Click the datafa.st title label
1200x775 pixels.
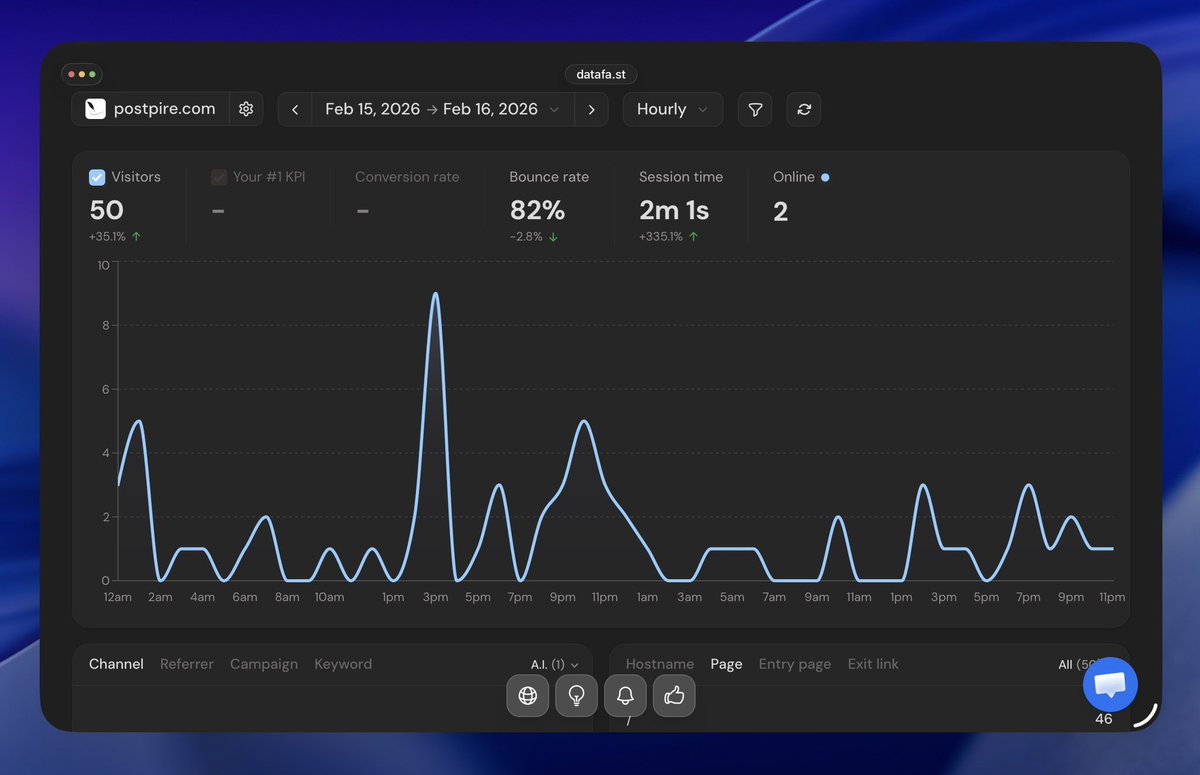tap(601, 74)
